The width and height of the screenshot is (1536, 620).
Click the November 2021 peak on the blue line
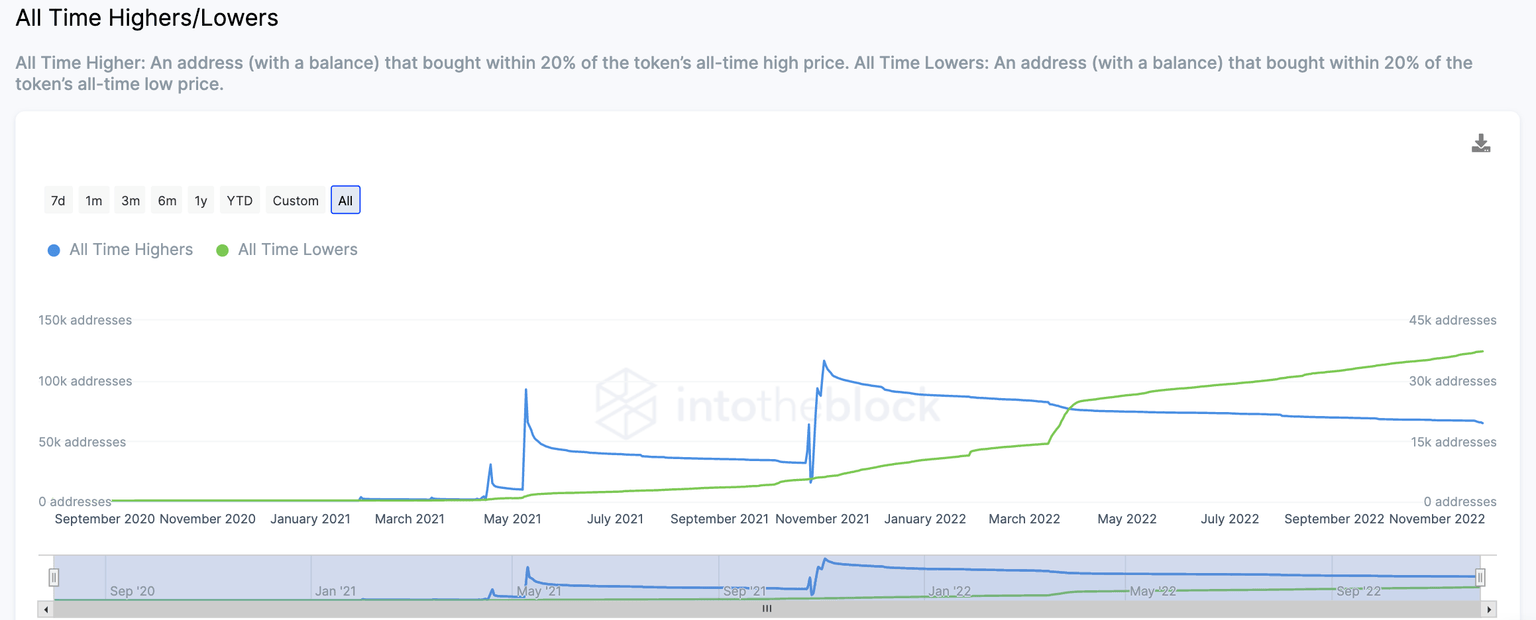824,361
